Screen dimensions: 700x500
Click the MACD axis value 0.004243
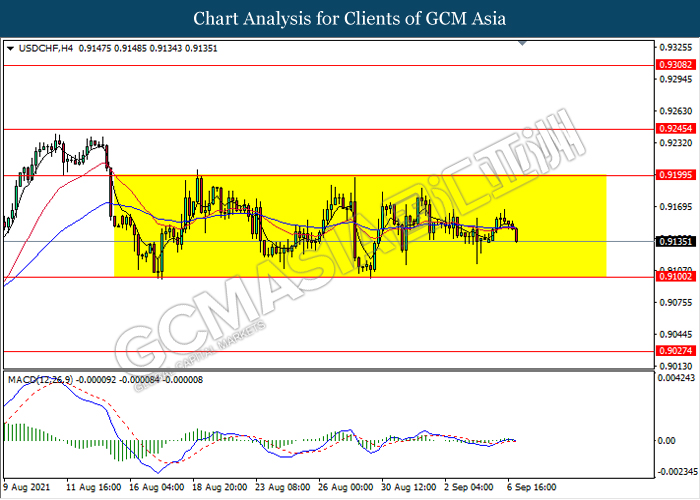pyautogui.click(x=676, y=378)
